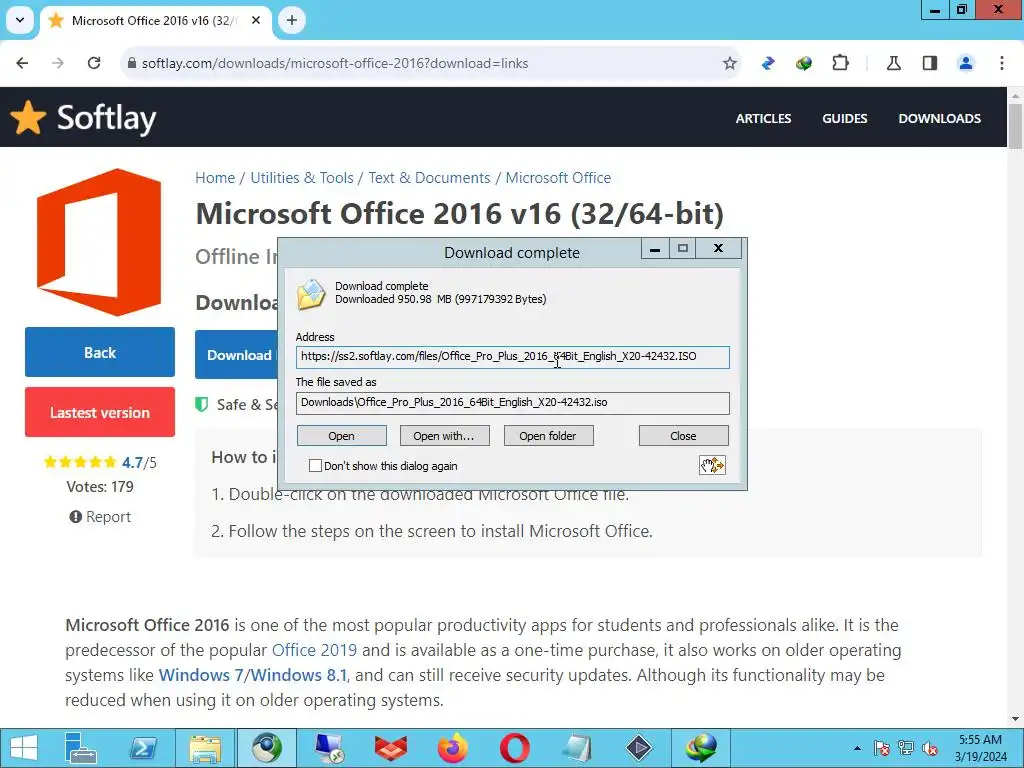
Task: Open the Extensions puzzle icon
Action: [x=840, y=63]
